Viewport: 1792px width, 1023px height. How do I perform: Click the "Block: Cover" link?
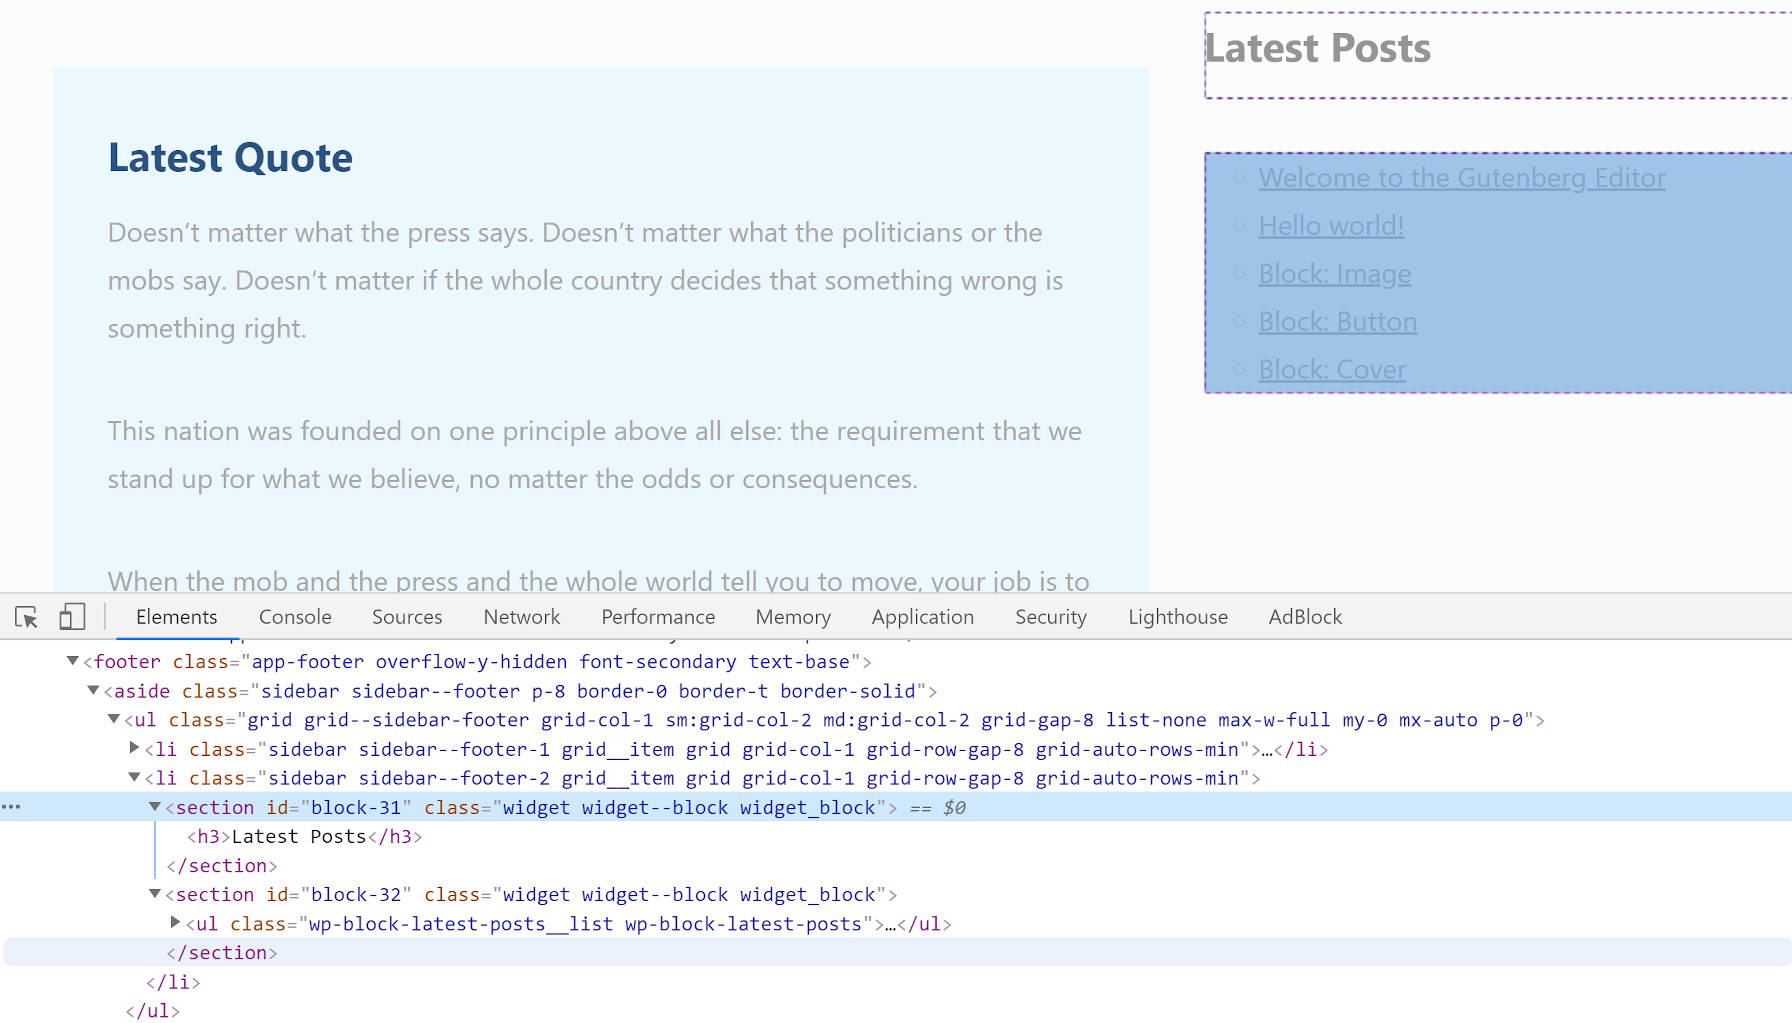click(1332, 369)
